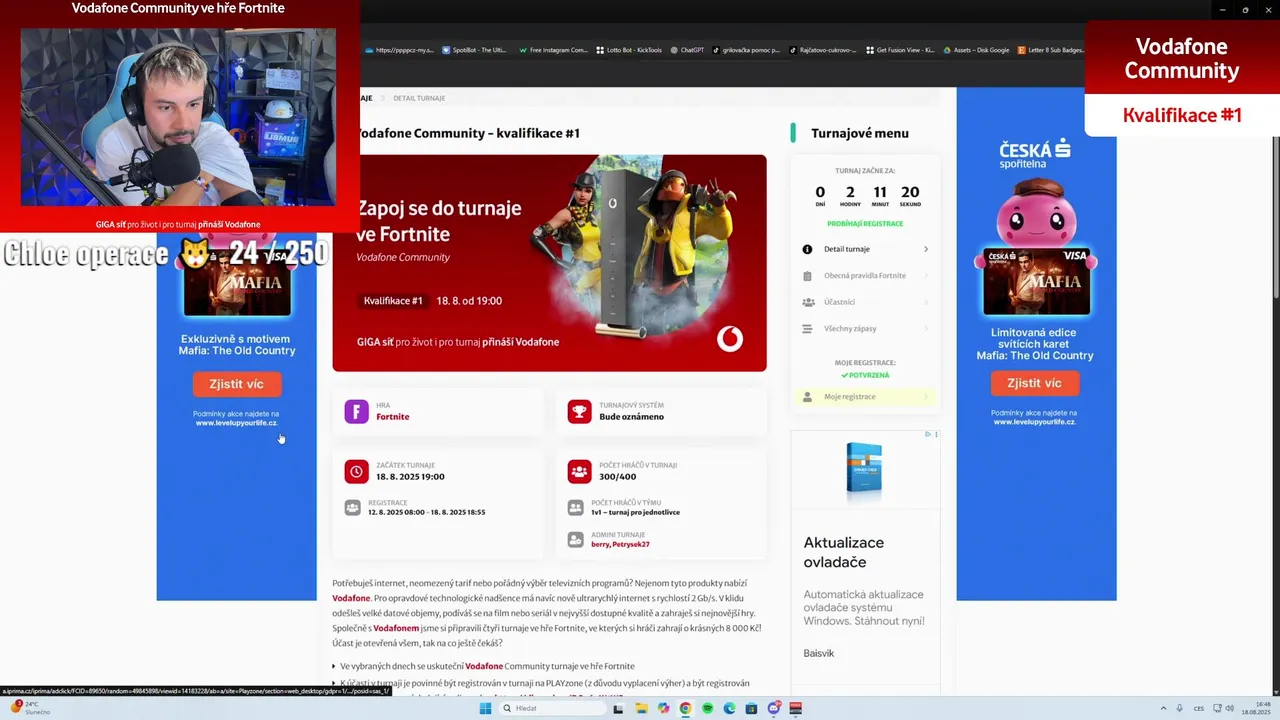The height and width of the screenshot is (720, 1280).
Task: Open Detail turnaje menu item
Action: pyautogui.click(x=865, y=249)
